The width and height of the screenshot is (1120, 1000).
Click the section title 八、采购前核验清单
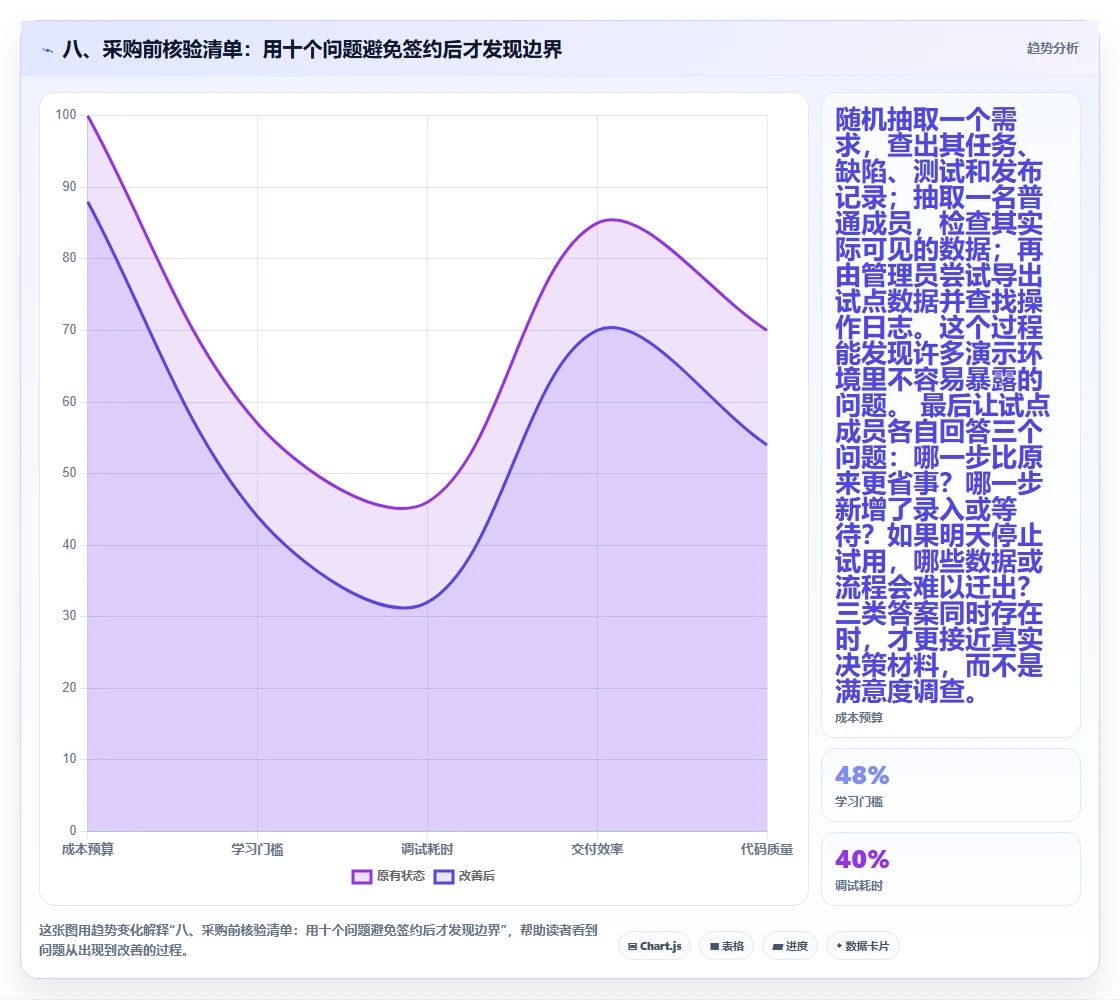[x=154, y=50]
